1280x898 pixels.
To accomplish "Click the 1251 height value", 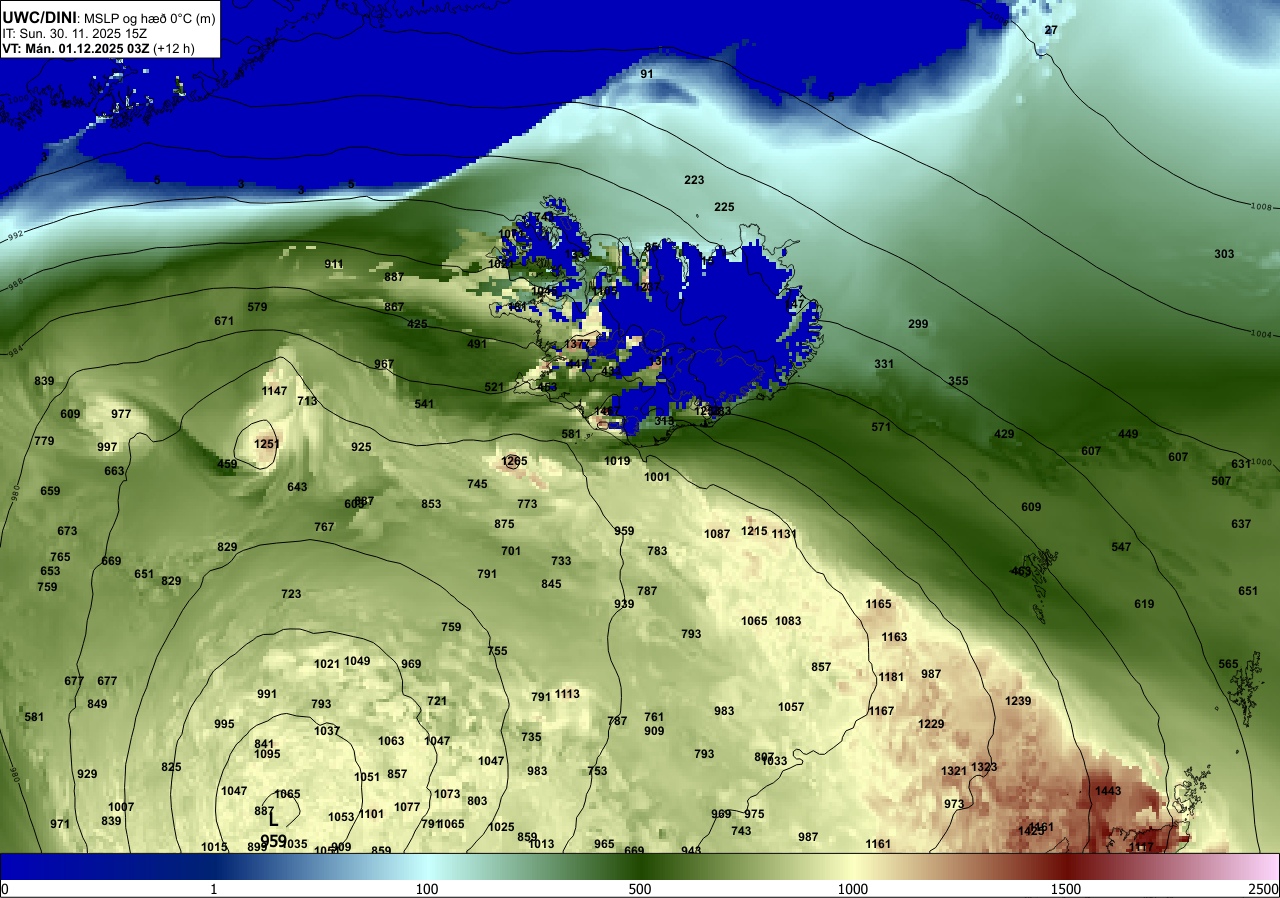I will (267, 444).
